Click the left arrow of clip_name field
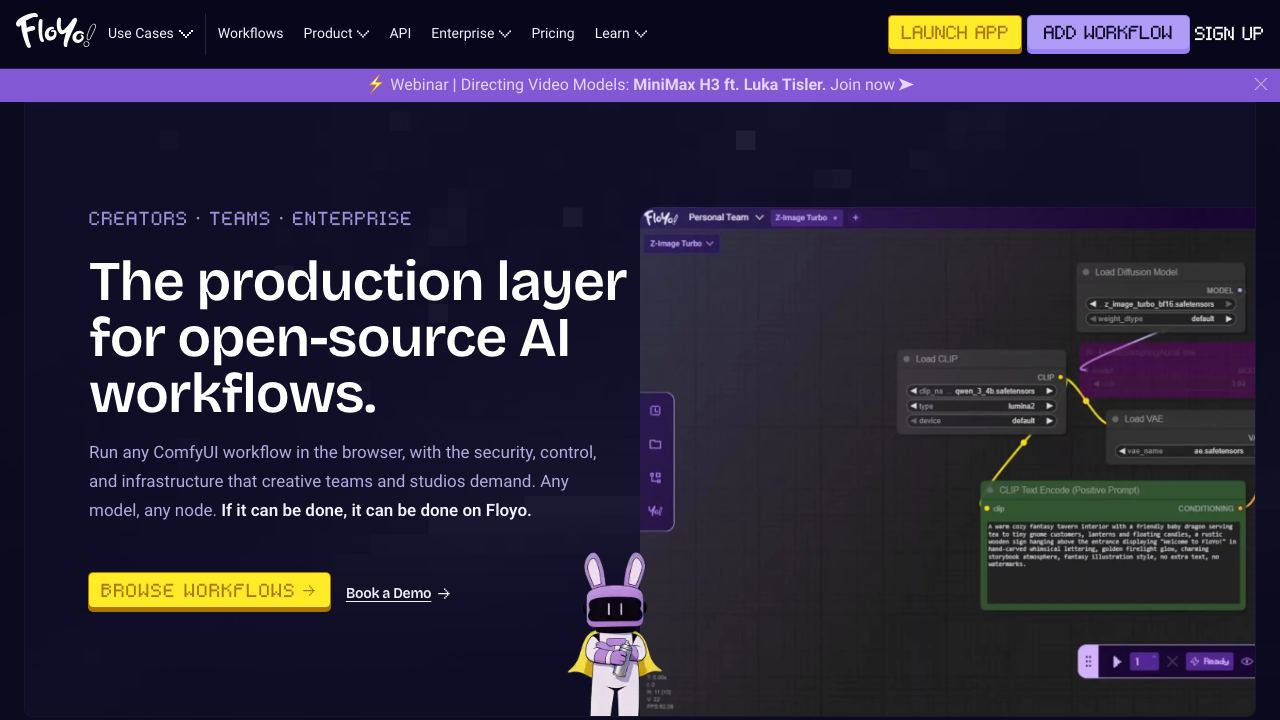1280x720 pixels. coord(914,391)
